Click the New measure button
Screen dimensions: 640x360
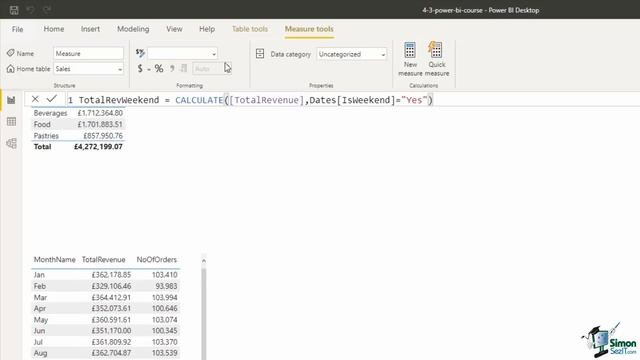(410, 59)
